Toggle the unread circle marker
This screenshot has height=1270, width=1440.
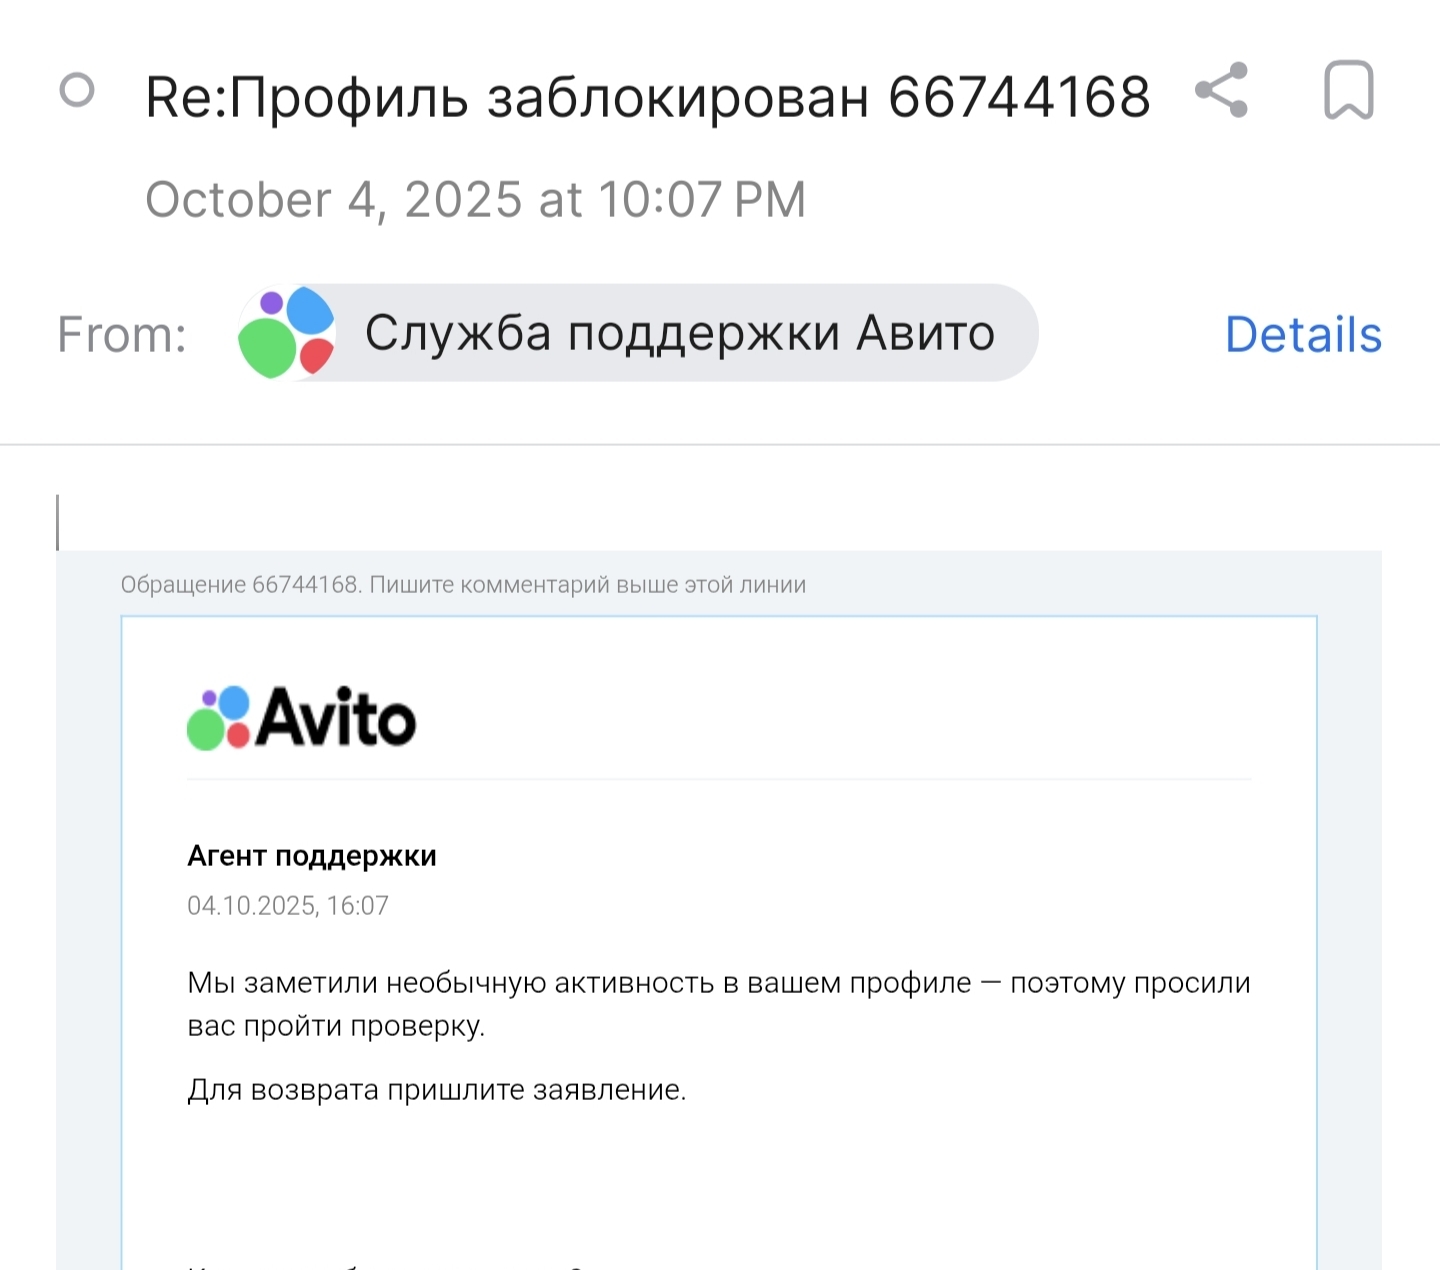click(x=77, y=91)
